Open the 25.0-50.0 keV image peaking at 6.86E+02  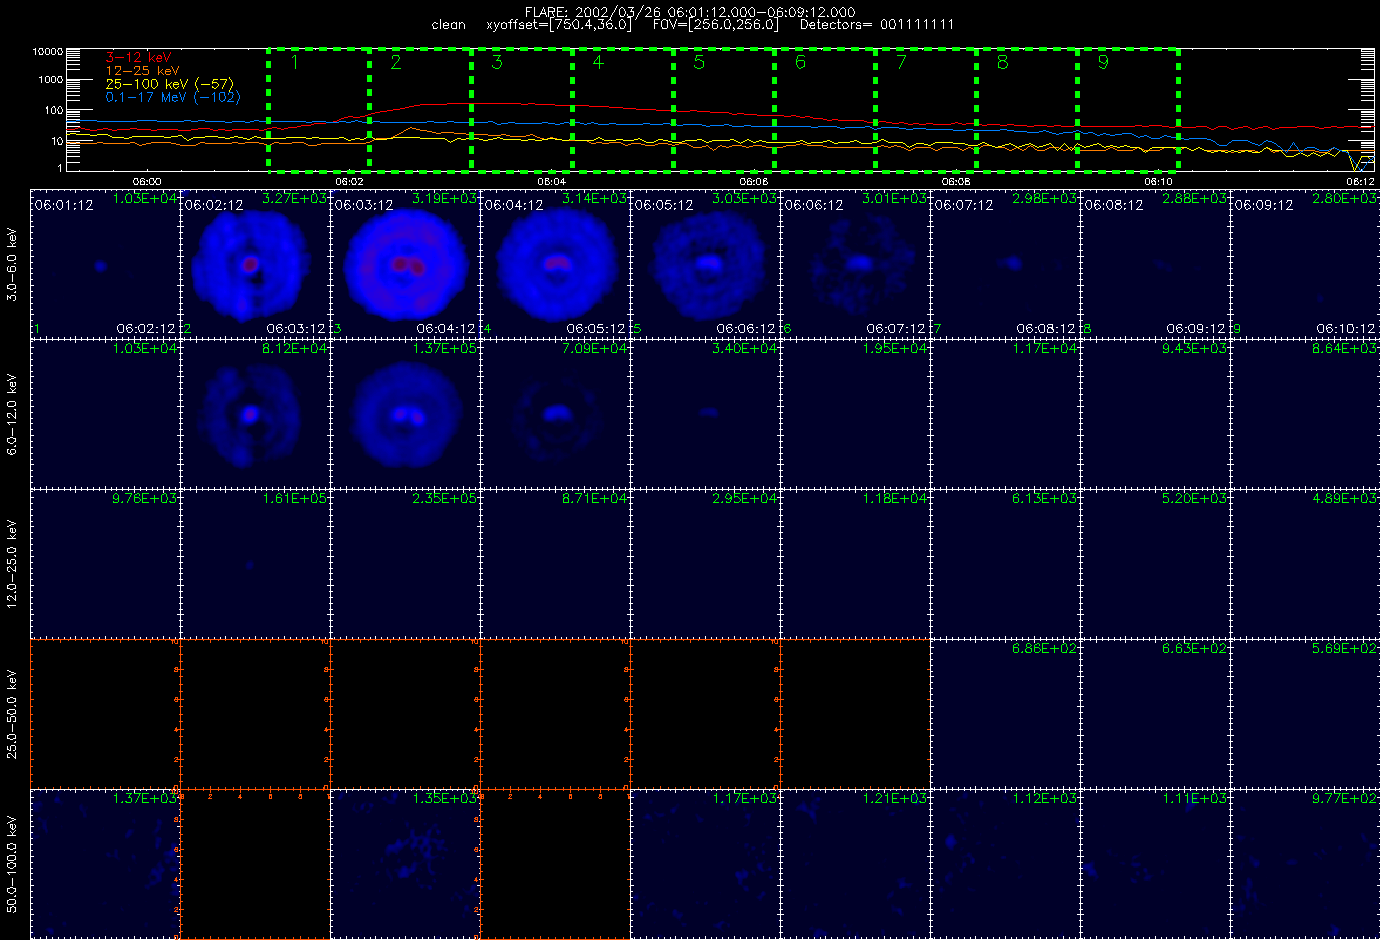pyautogui.click(x=1005, y=714)
